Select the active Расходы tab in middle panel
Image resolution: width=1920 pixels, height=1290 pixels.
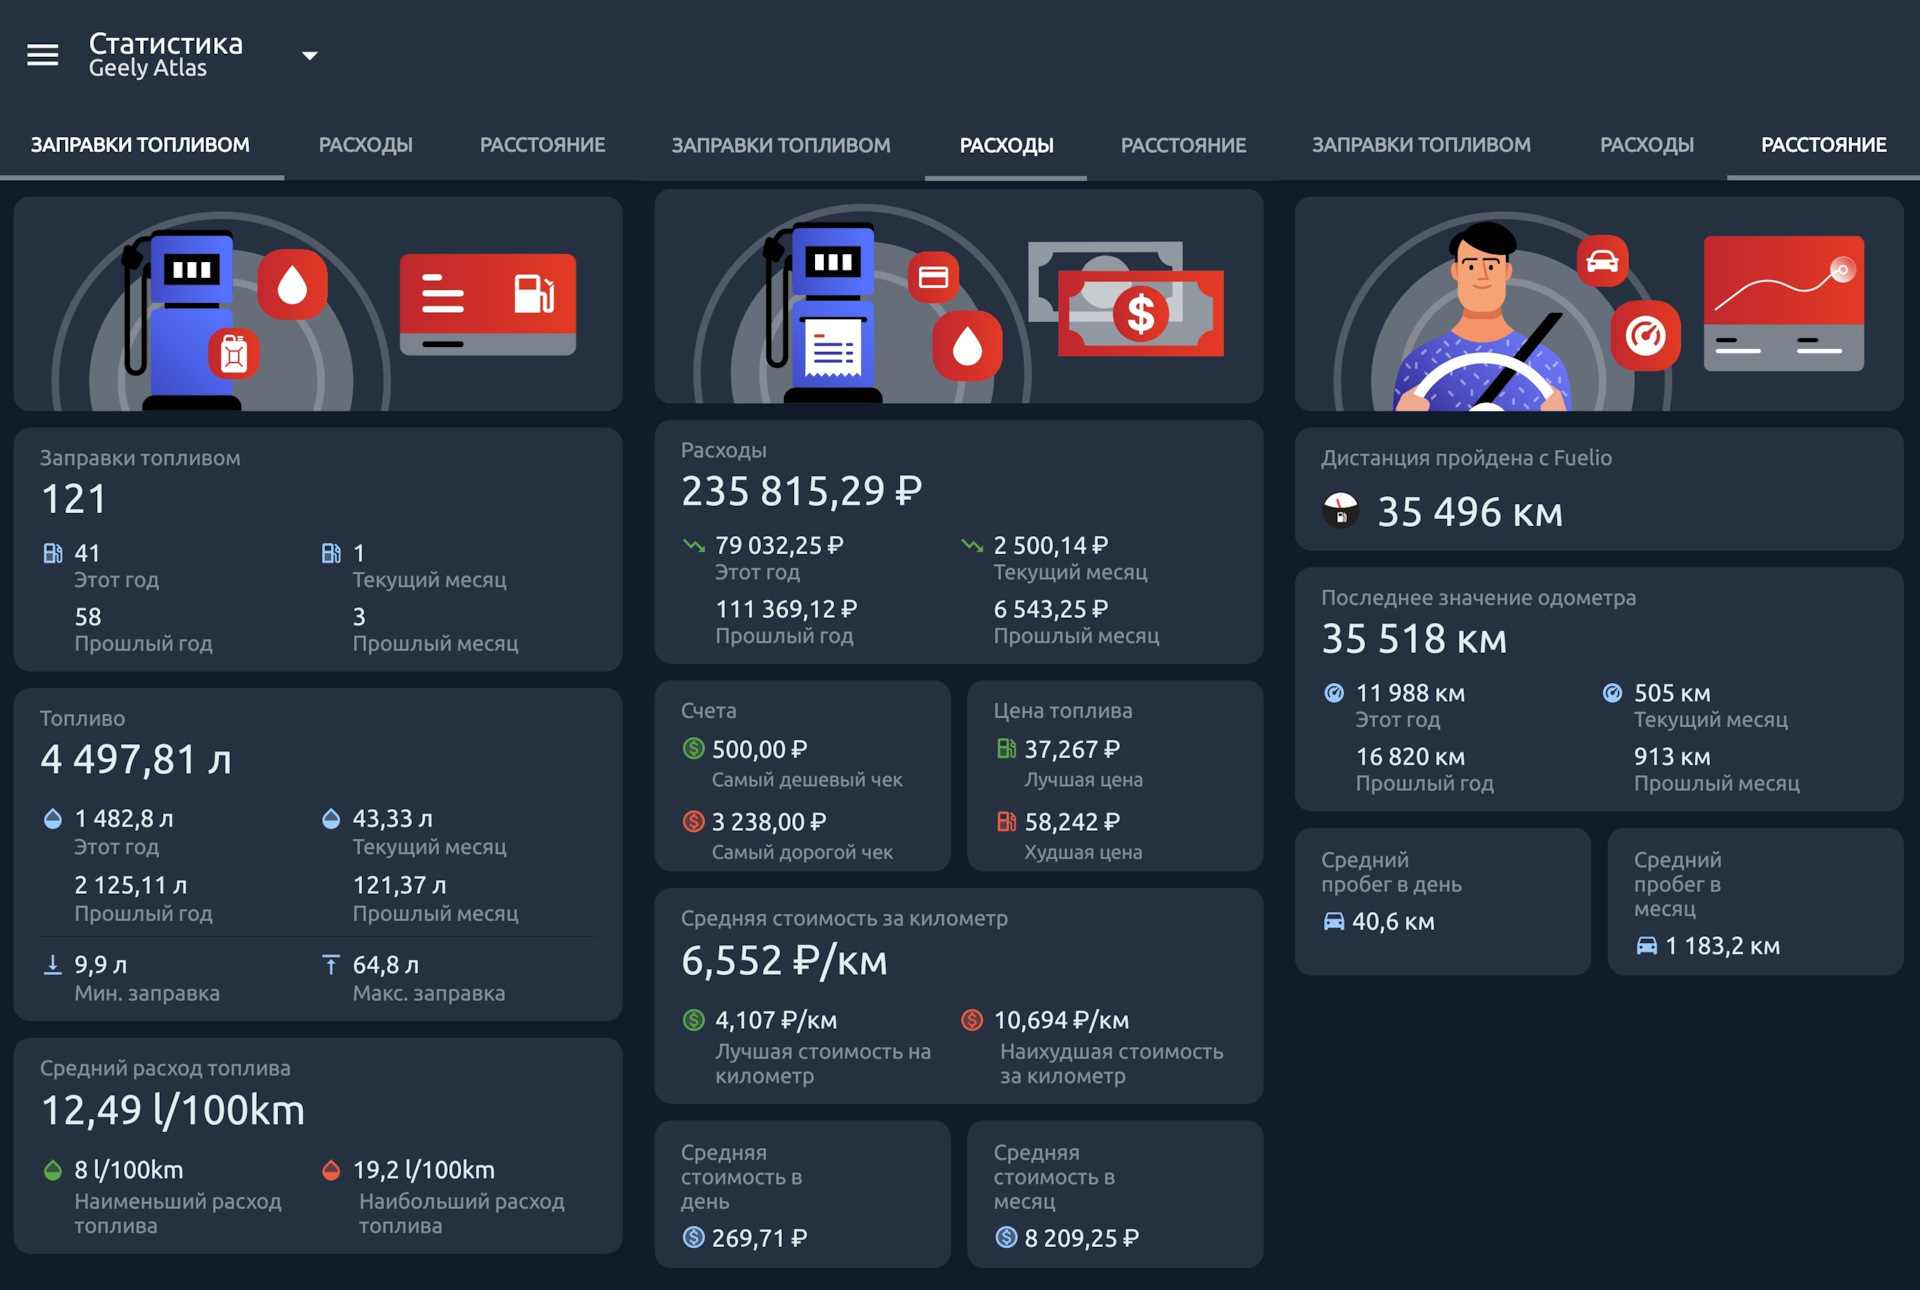point(1006,145)
